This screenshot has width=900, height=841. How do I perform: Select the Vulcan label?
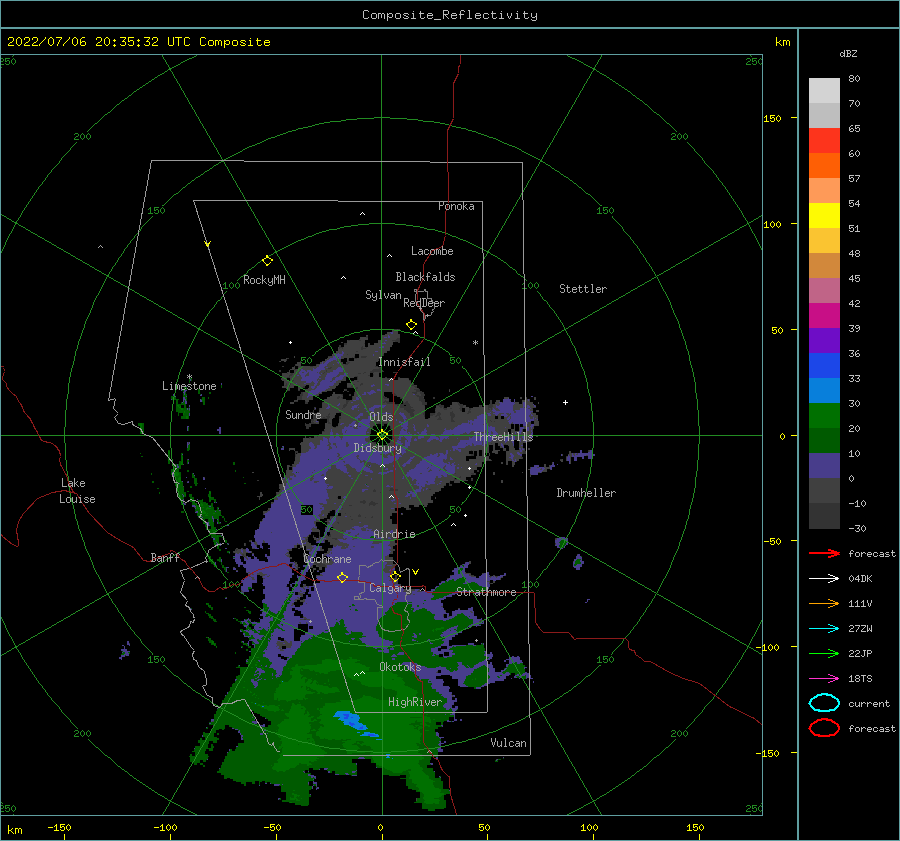508,743
